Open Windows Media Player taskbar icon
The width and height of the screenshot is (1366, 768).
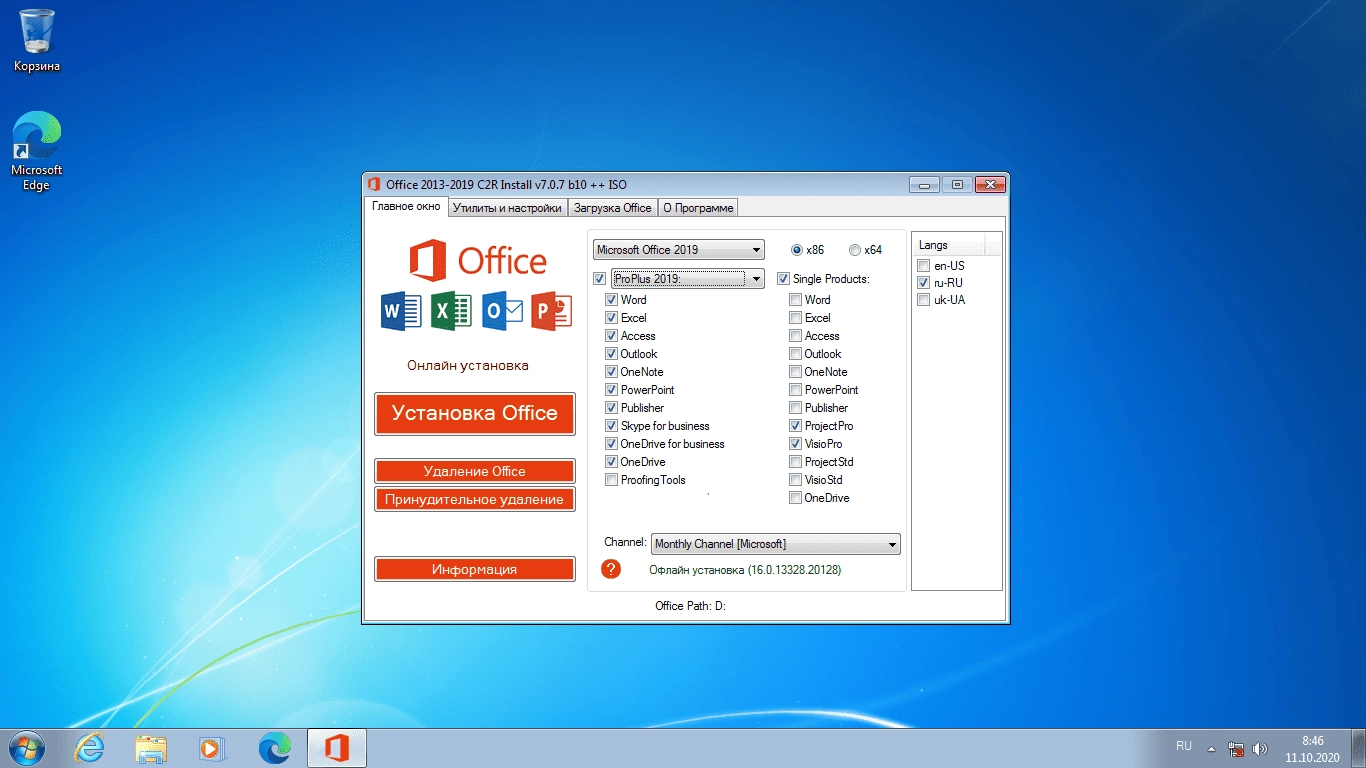pyautogui.click(x=212, y=748)
